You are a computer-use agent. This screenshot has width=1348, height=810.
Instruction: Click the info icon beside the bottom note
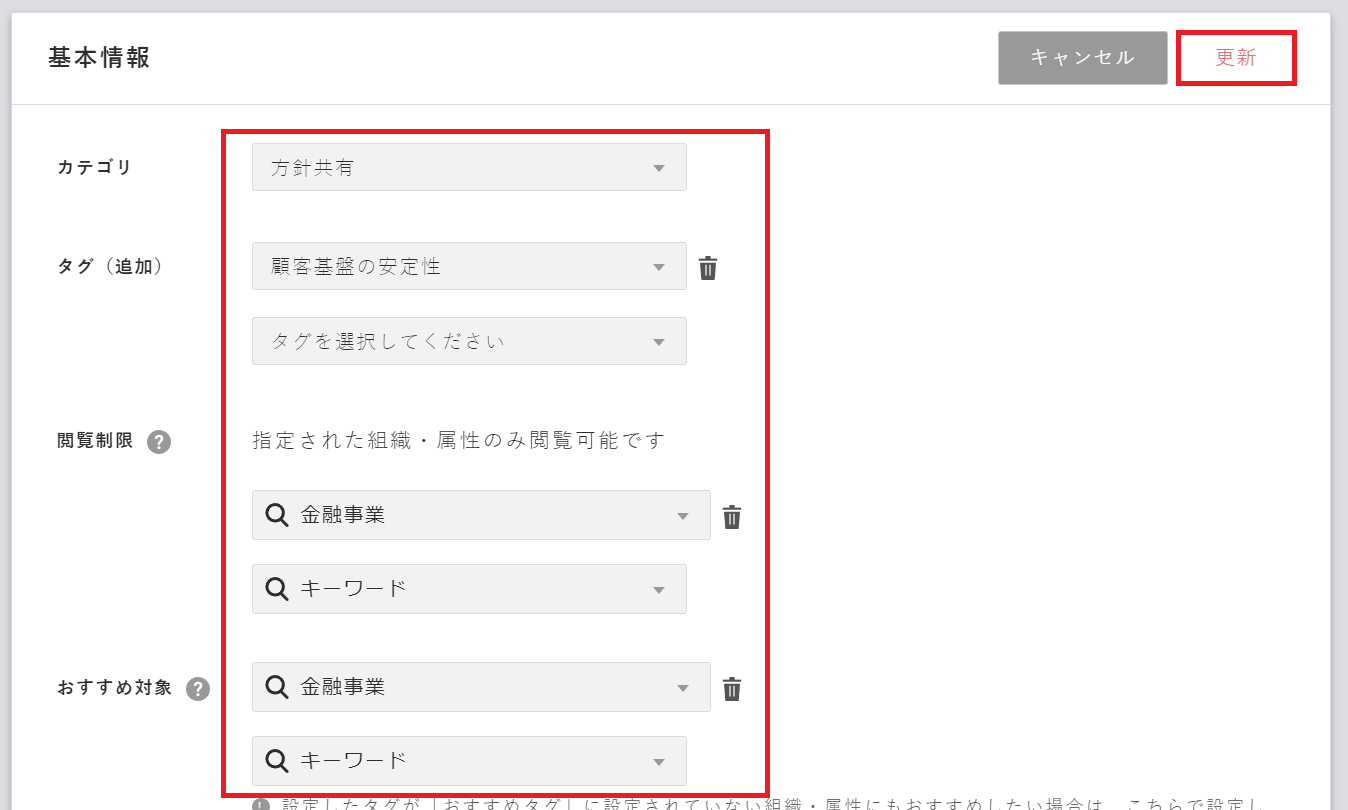pos(261,805)
